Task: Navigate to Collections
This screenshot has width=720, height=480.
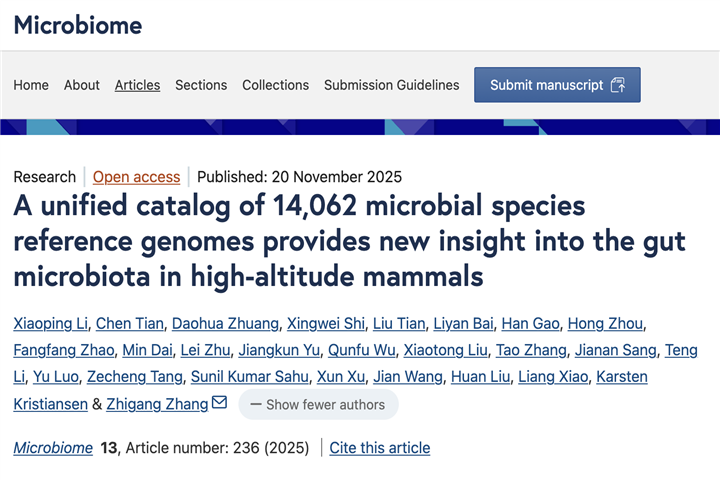Action: [276, 85]
